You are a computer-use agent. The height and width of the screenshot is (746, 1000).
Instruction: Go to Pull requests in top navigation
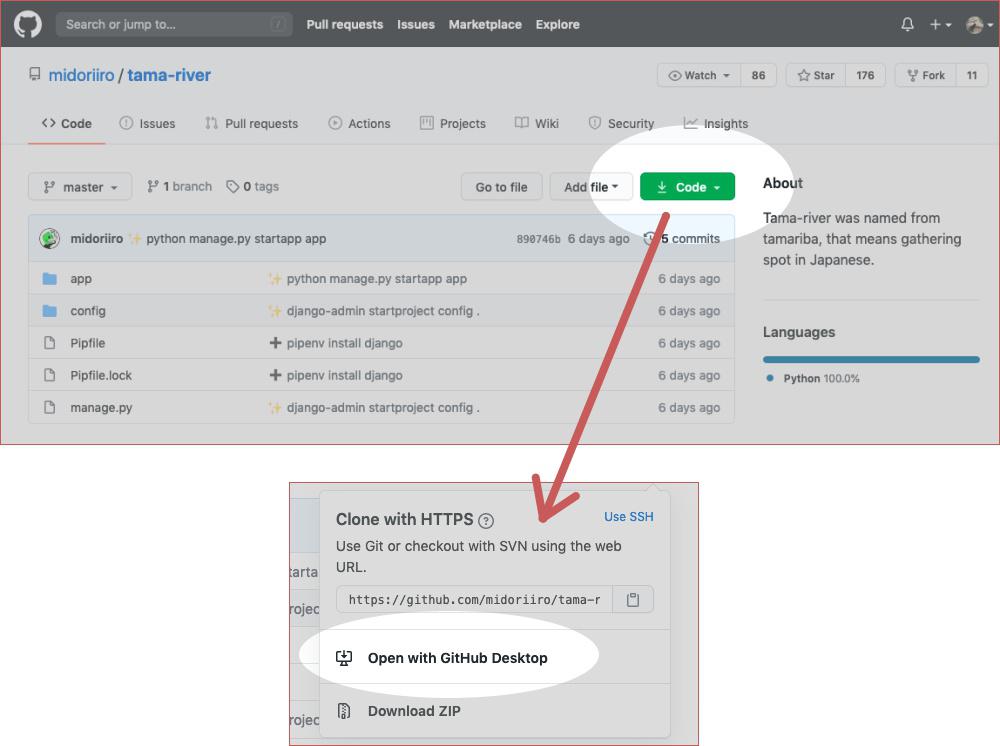tap(344, 24)
